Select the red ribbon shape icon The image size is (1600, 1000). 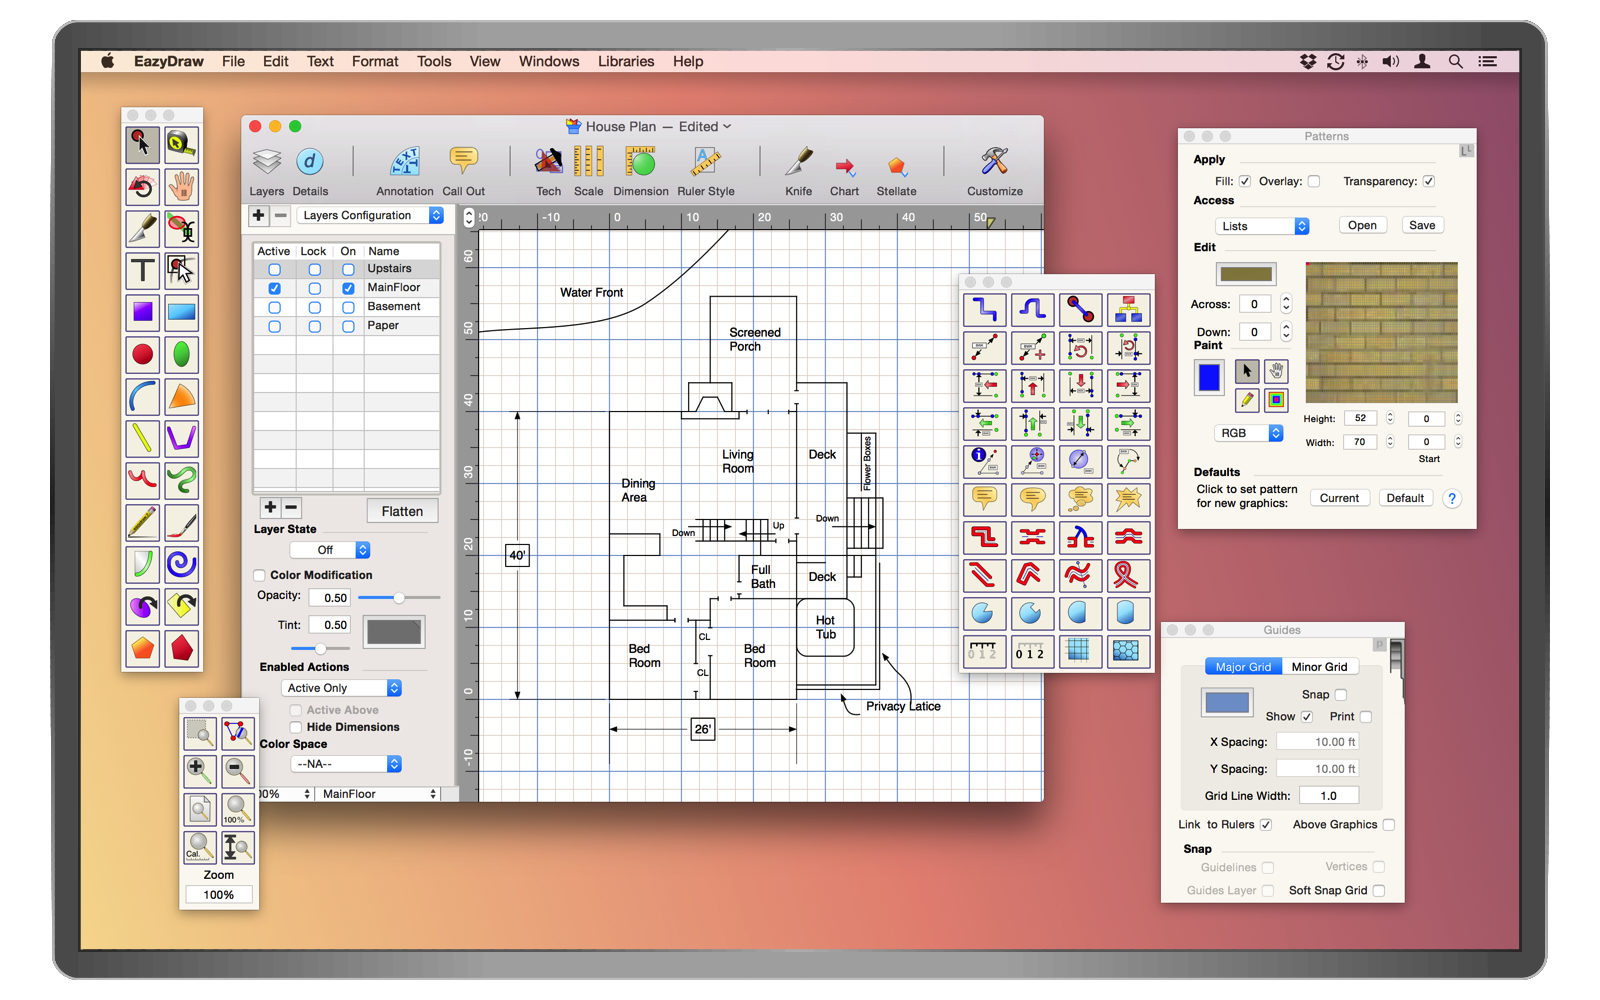pos(1128,575)
